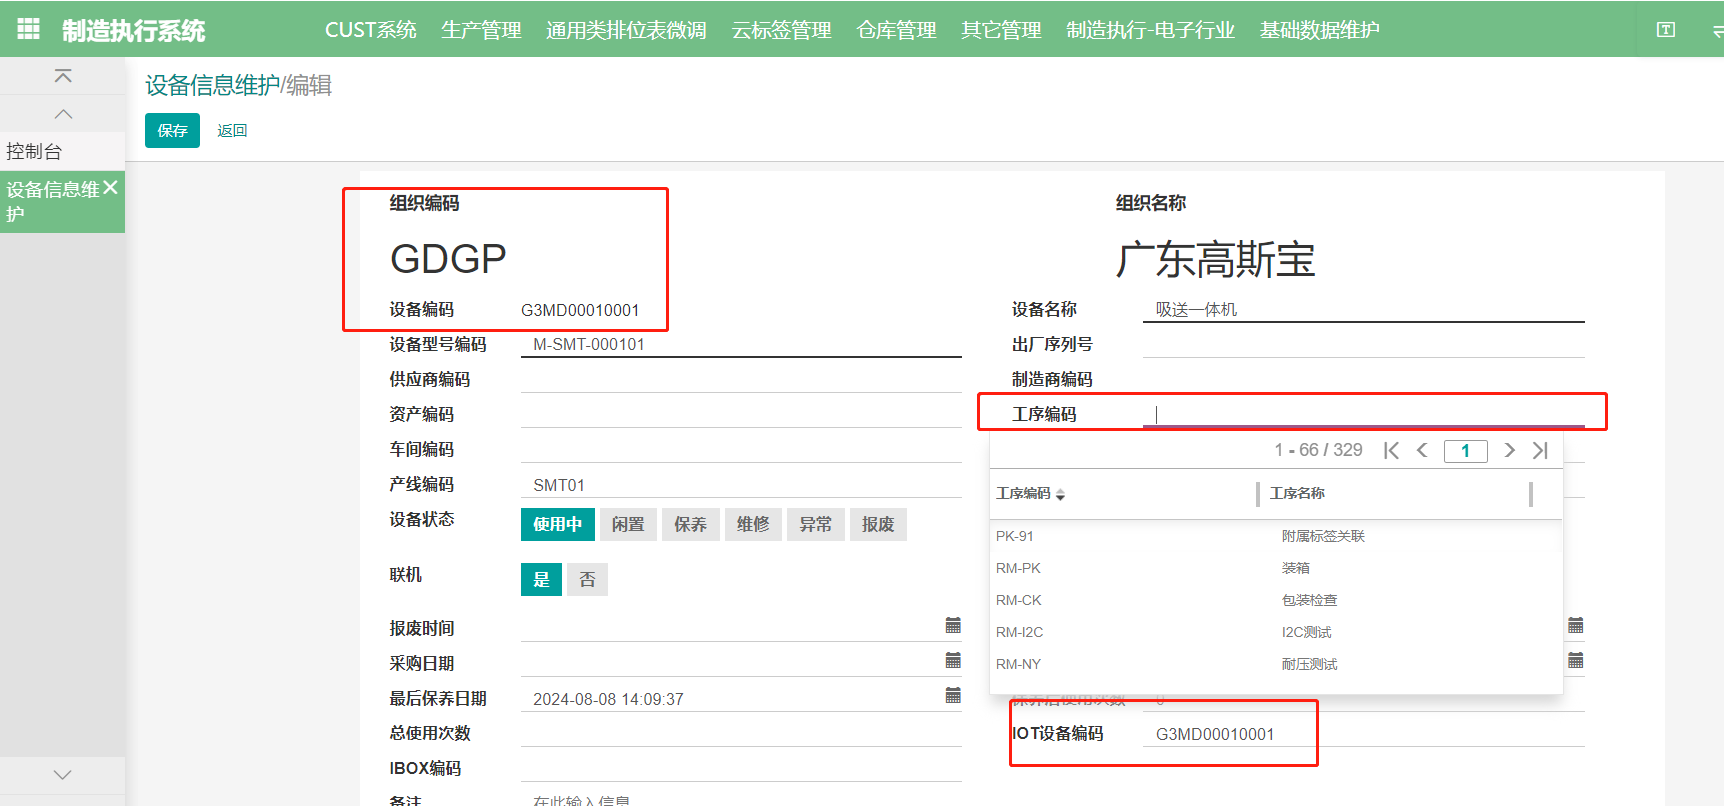
Task: Click the sidebar down chevron
Action: (63, 775)
